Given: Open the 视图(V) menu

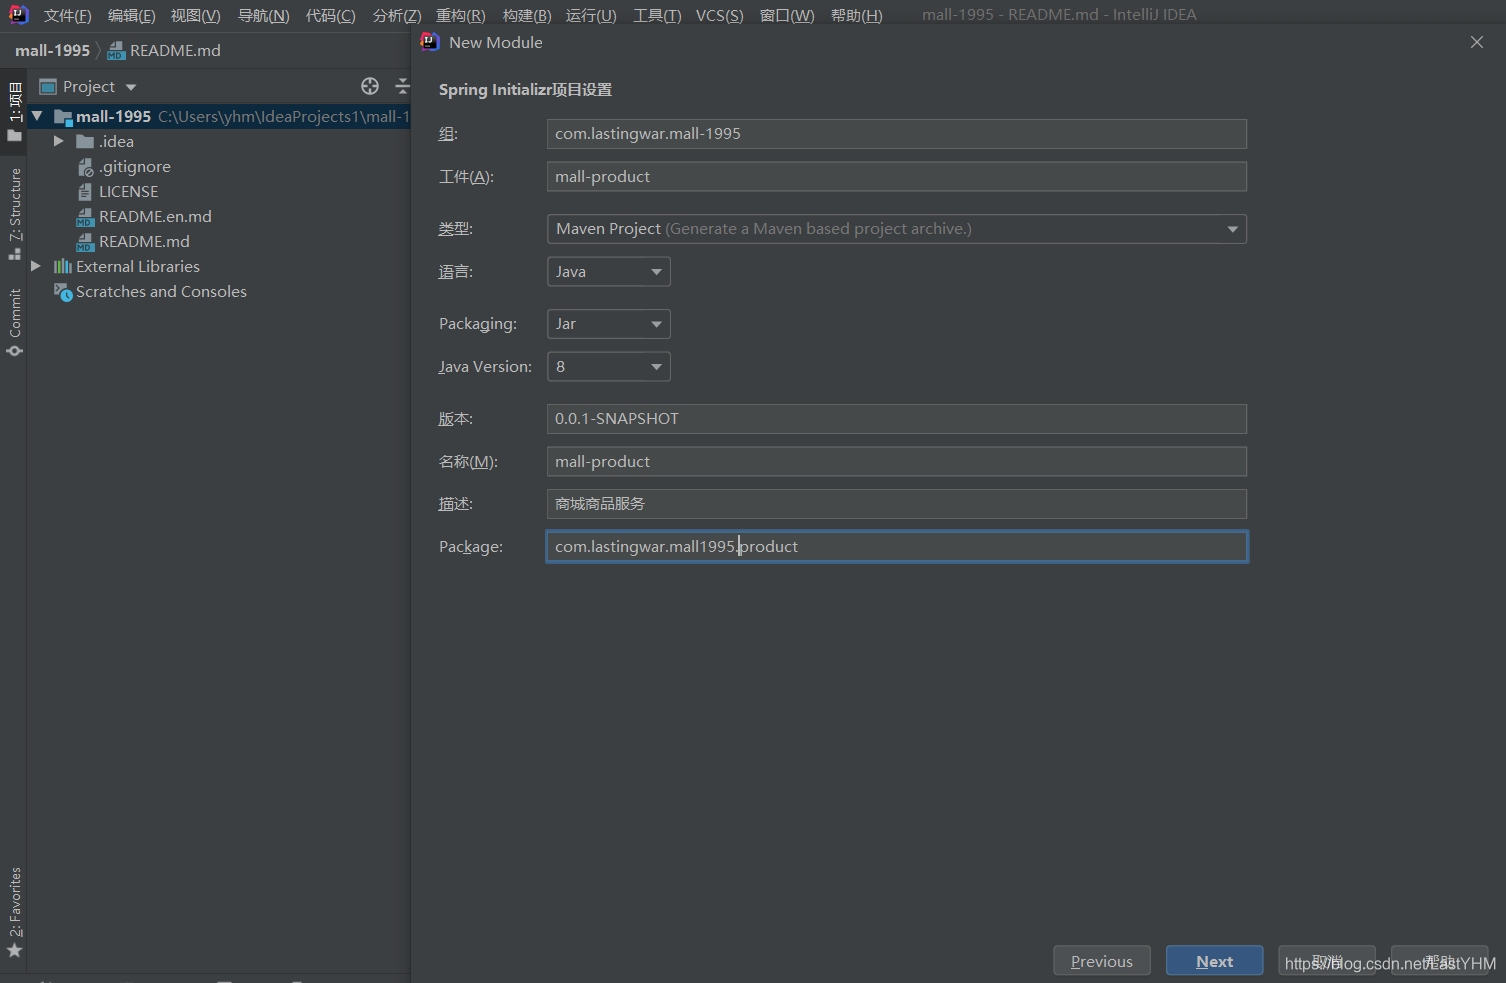Looking at the screenshot, I should (195, 16).
